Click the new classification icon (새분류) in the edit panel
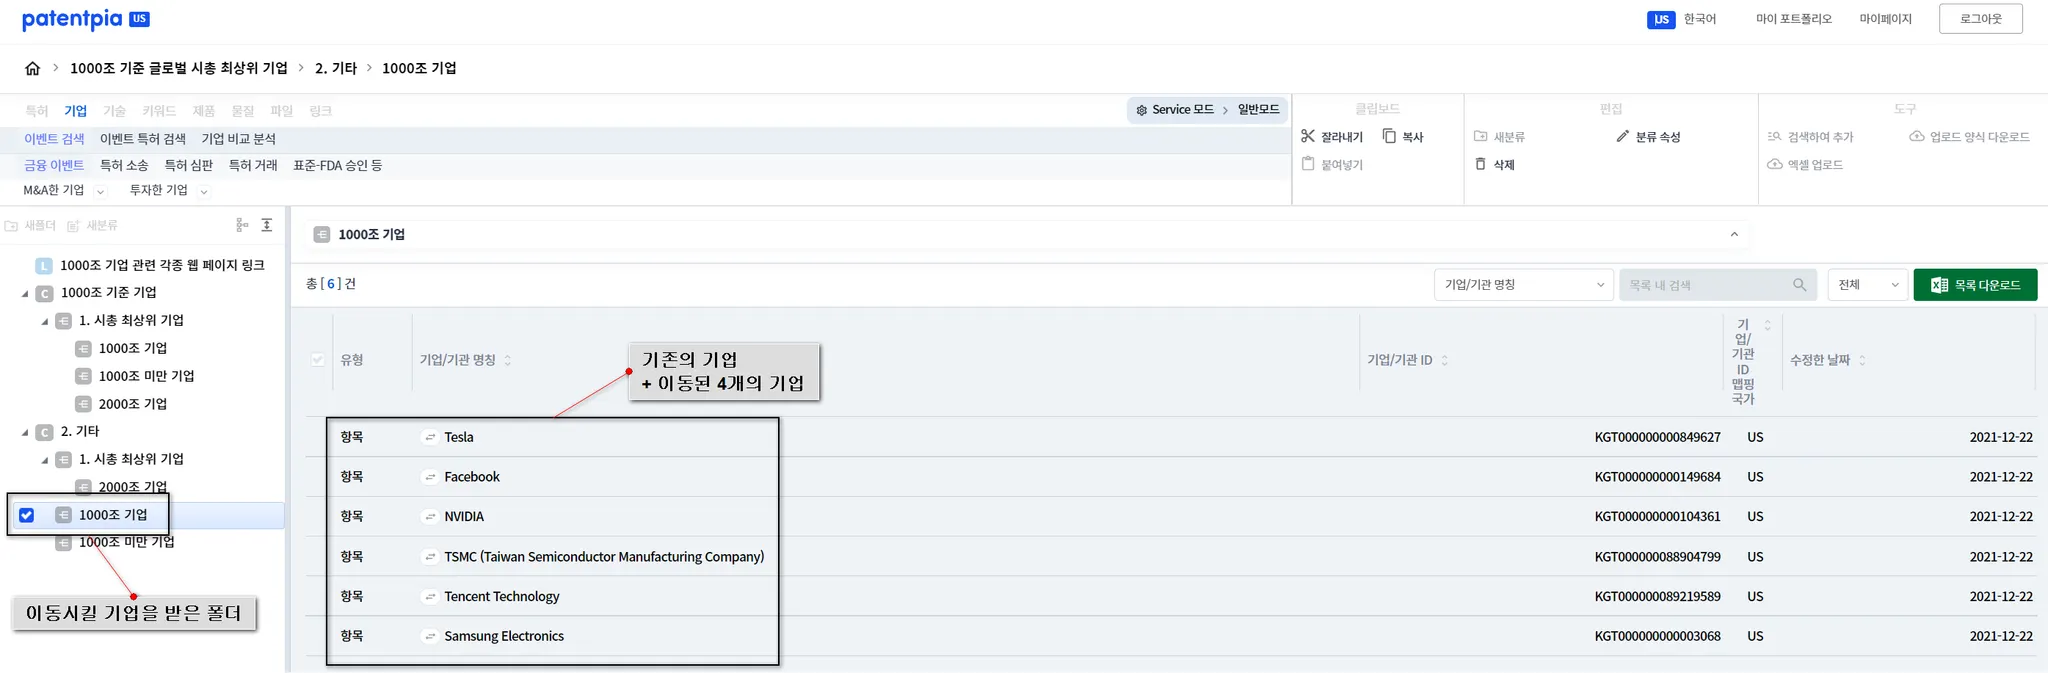The height and width of the screenshot is (673, 2048). point(1481,136)
